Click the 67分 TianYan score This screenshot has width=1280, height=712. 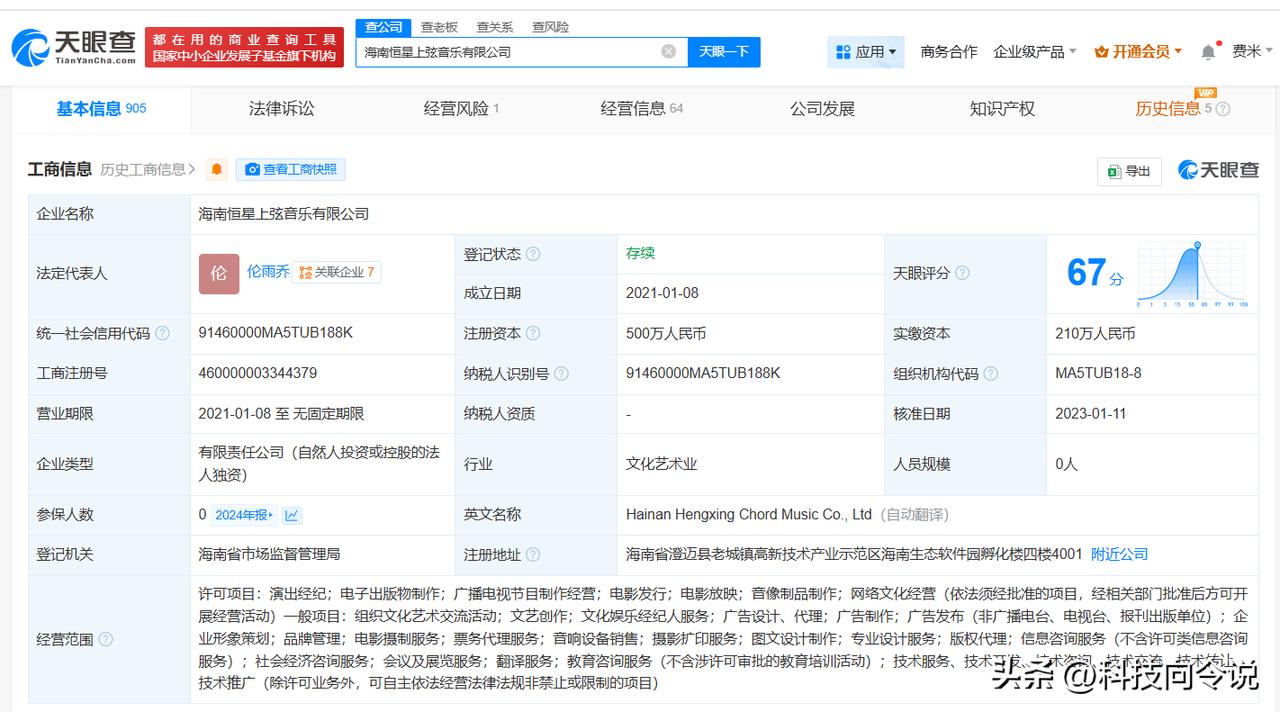(1095, 273)
